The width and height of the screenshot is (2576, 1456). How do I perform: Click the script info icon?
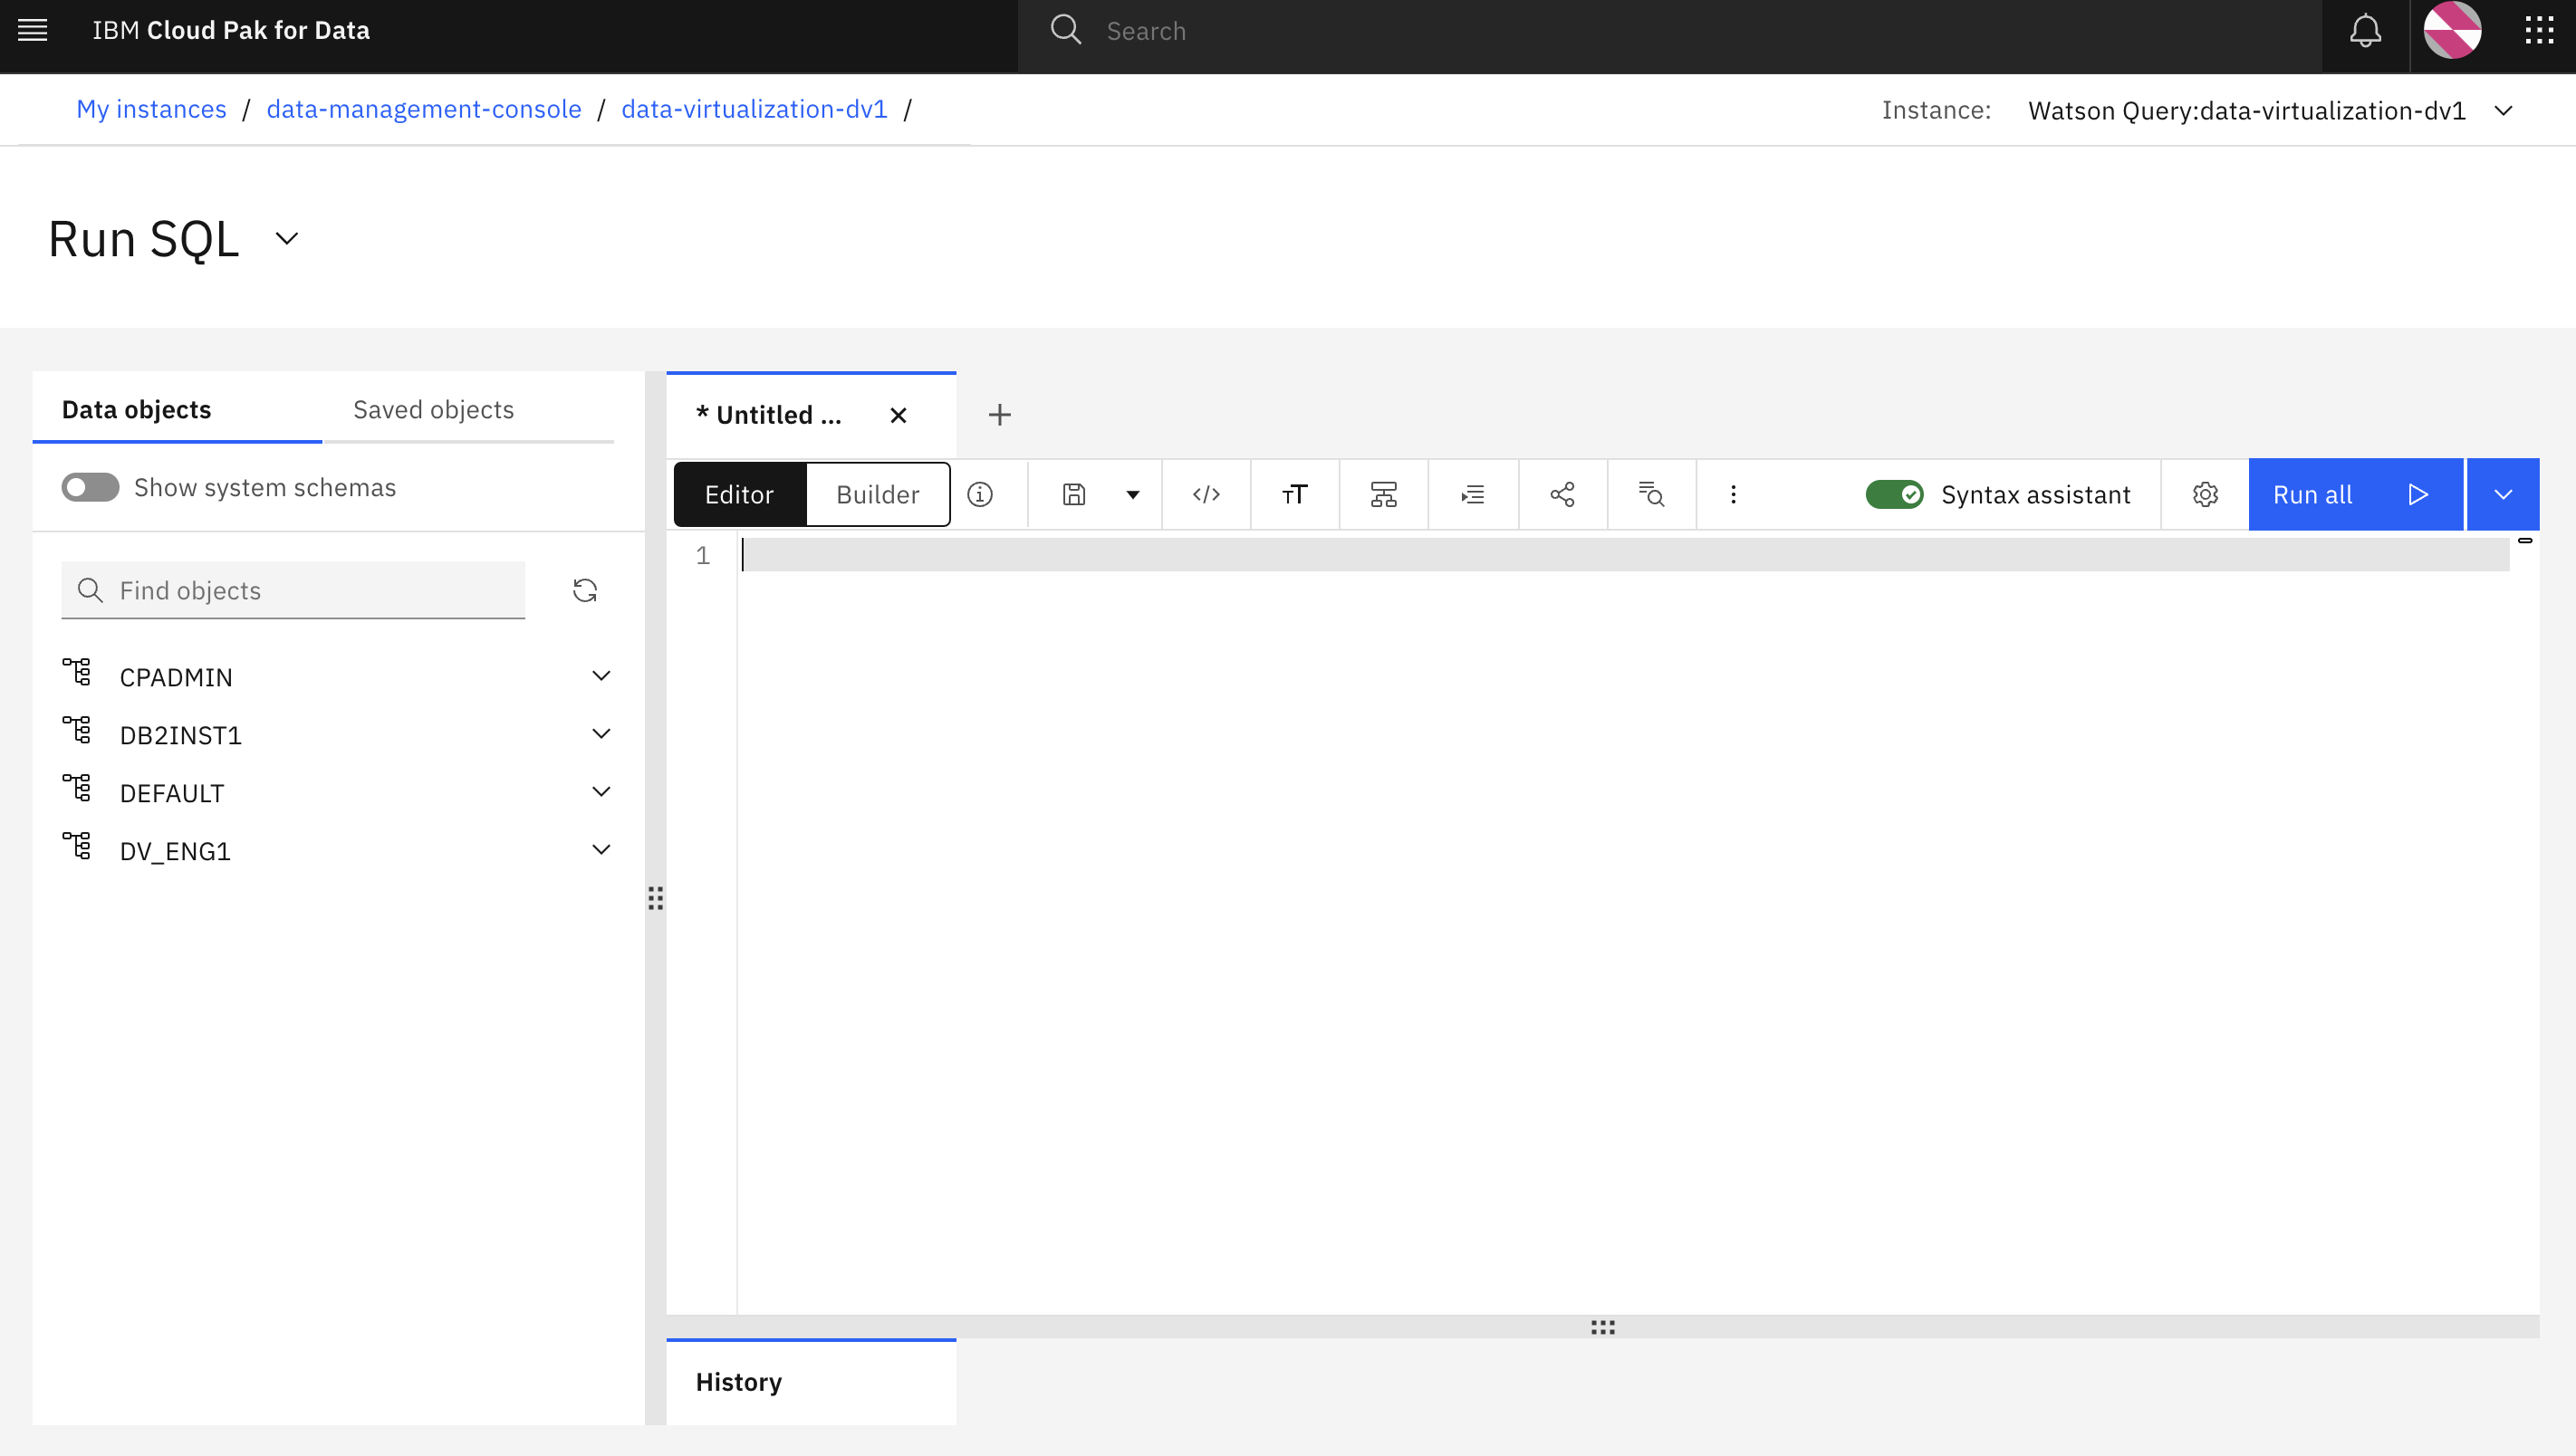click(980, 494)
